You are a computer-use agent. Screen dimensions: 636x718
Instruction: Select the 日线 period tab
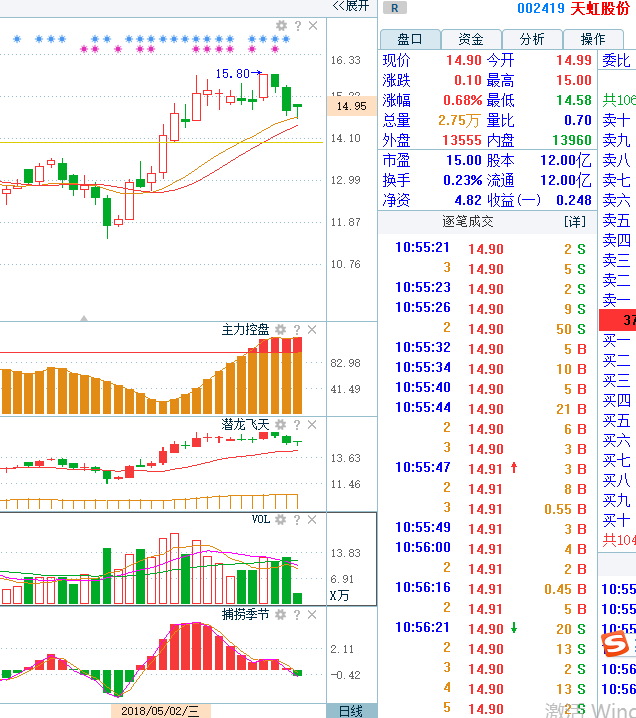click(x=351, y=711)
